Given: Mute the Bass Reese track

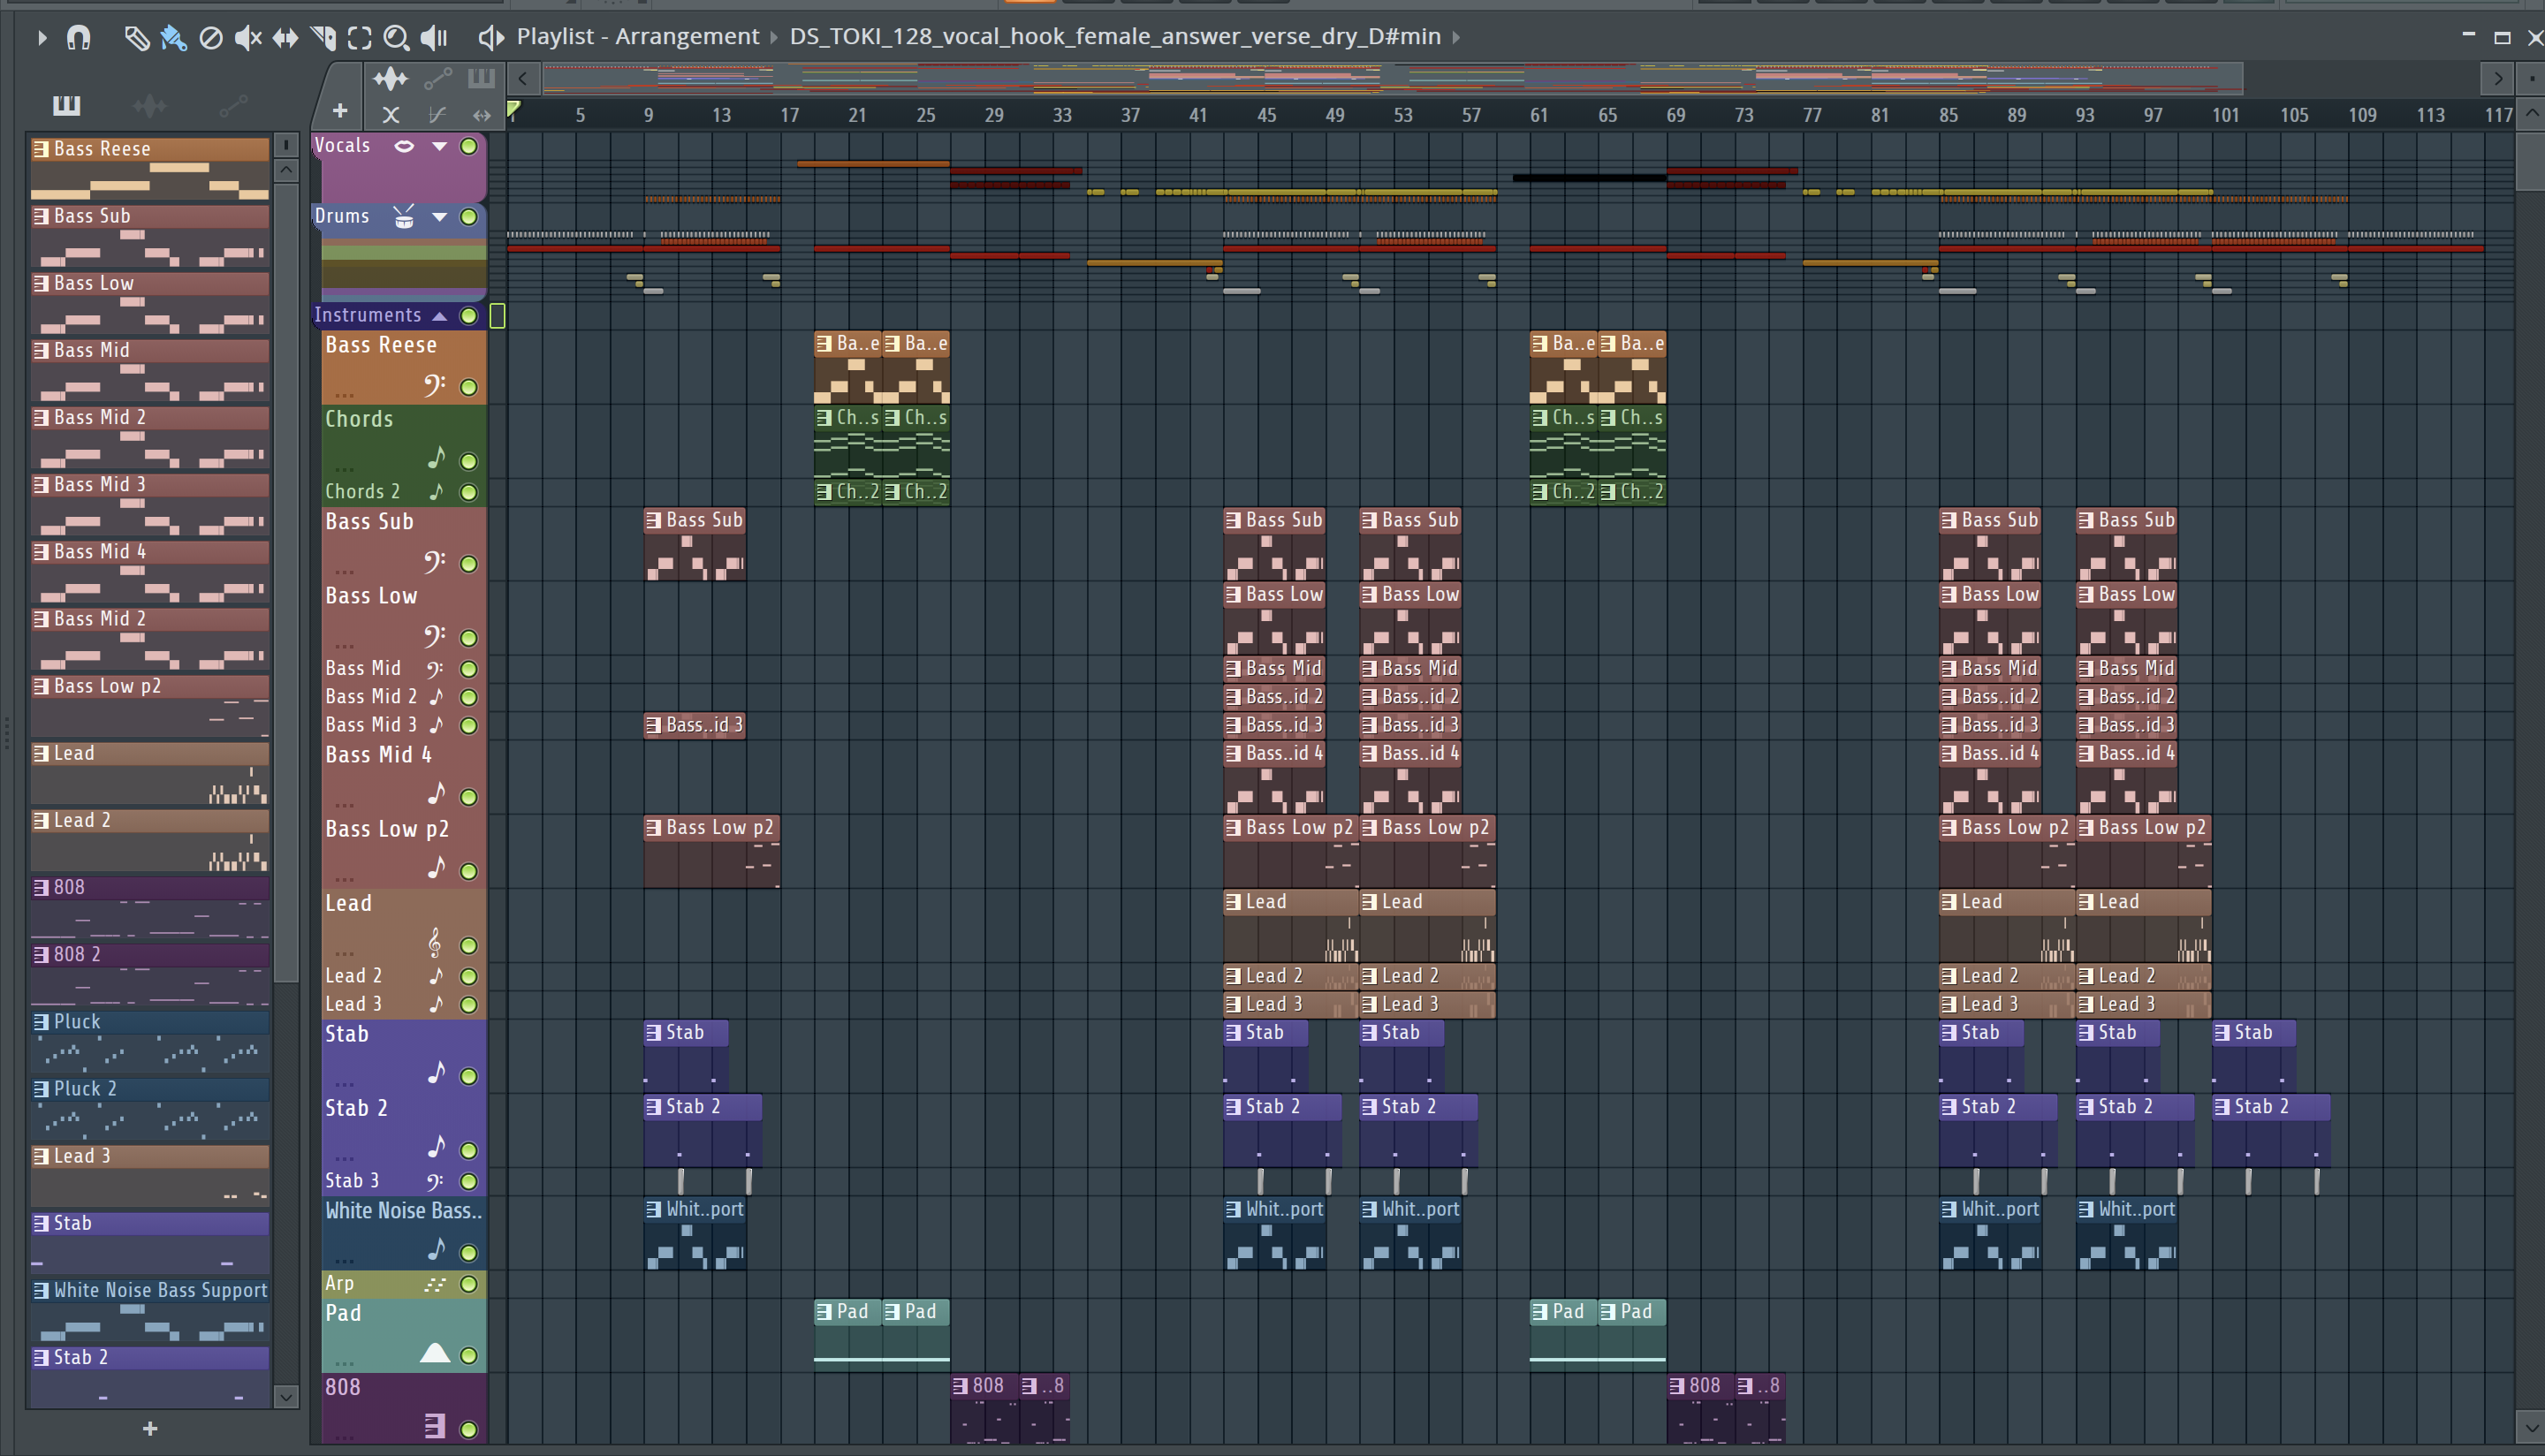Looking at the screenshot, I should tap(468, 387).
